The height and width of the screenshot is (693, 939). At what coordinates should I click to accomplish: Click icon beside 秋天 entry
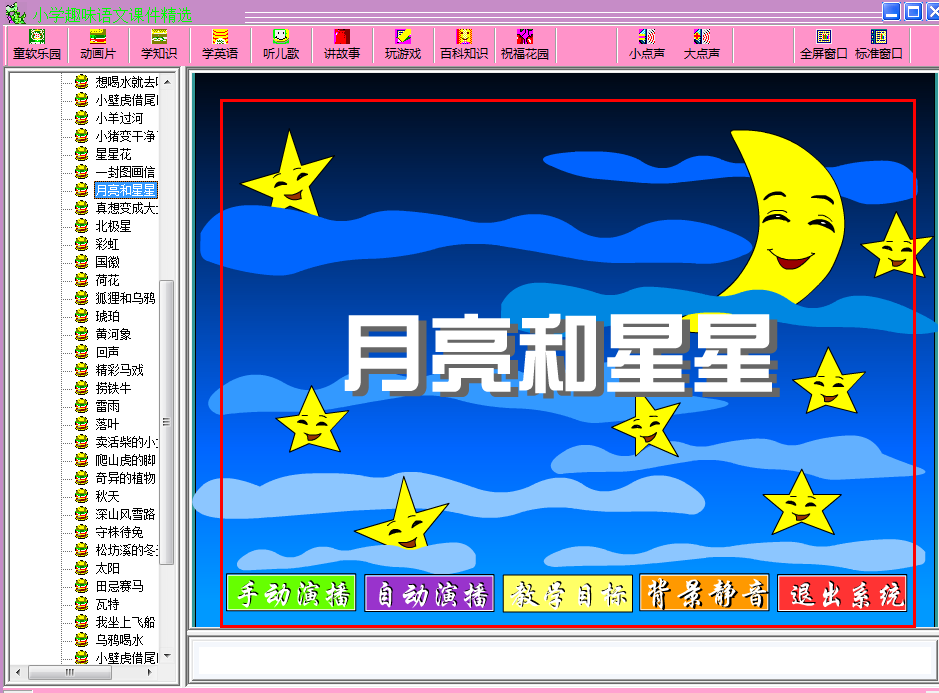[x=81, y=495]
